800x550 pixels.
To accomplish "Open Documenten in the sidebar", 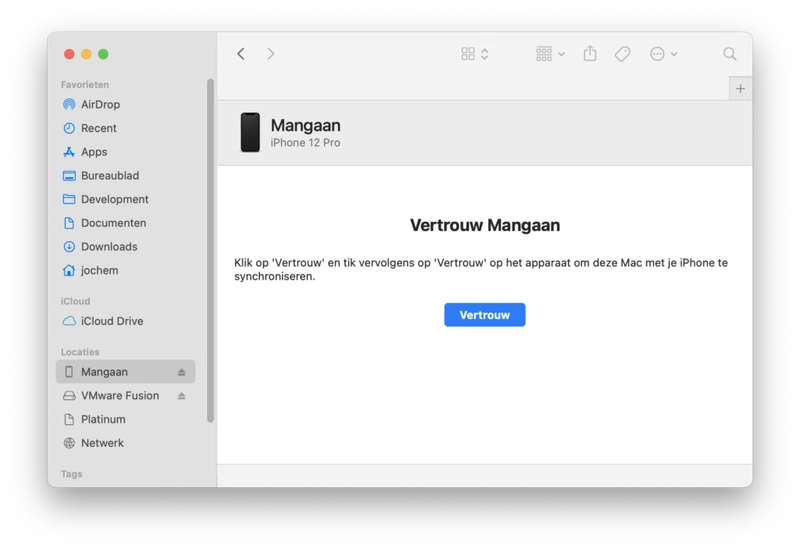I will pos(125,223).
